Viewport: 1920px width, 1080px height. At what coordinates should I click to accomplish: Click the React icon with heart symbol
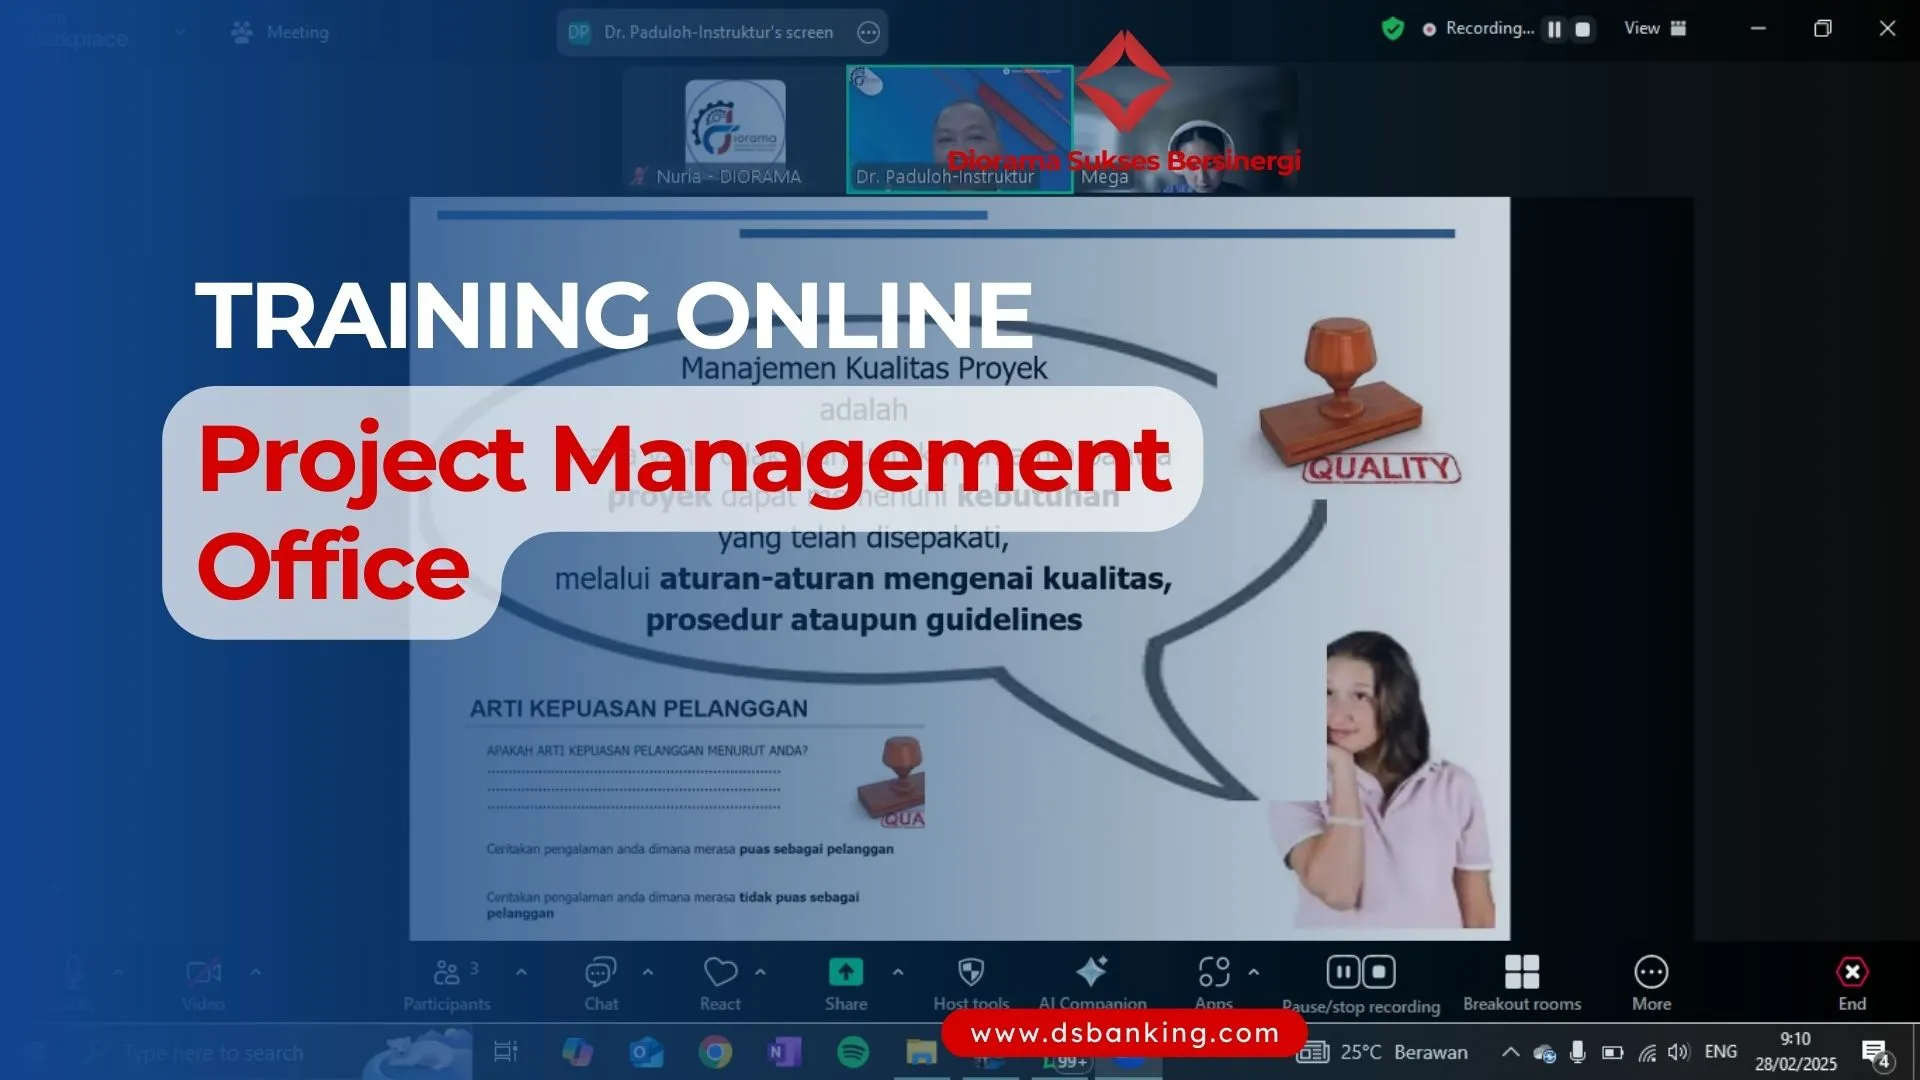tap(720, 972)
